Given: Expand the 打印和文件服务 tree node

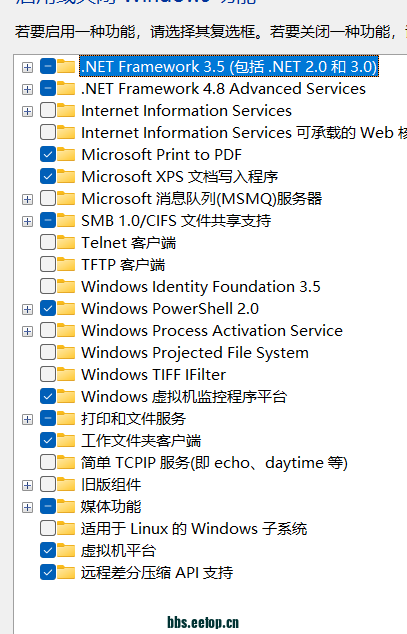Looking at the screenshot, I should point(27,419).
